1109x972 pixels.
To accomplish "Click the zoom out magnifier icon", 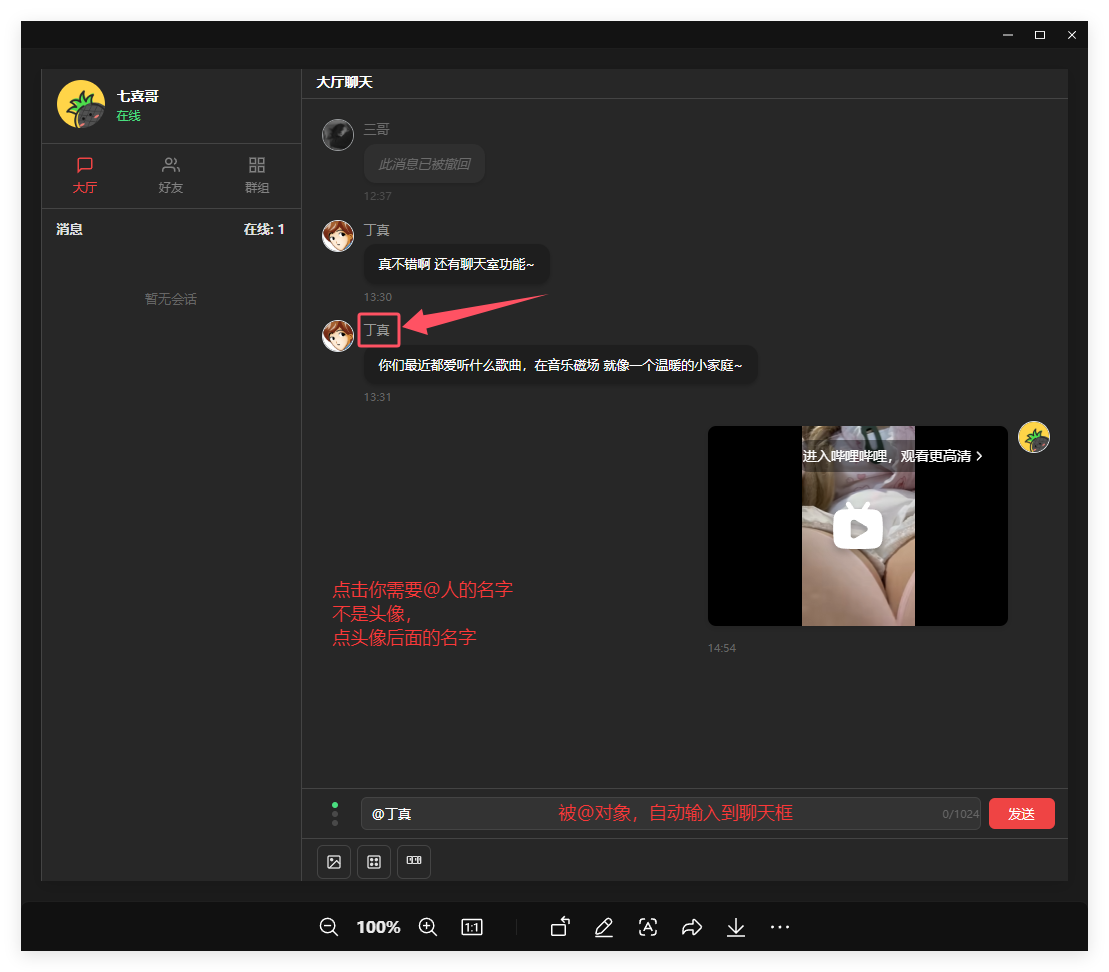I will 328,927.
